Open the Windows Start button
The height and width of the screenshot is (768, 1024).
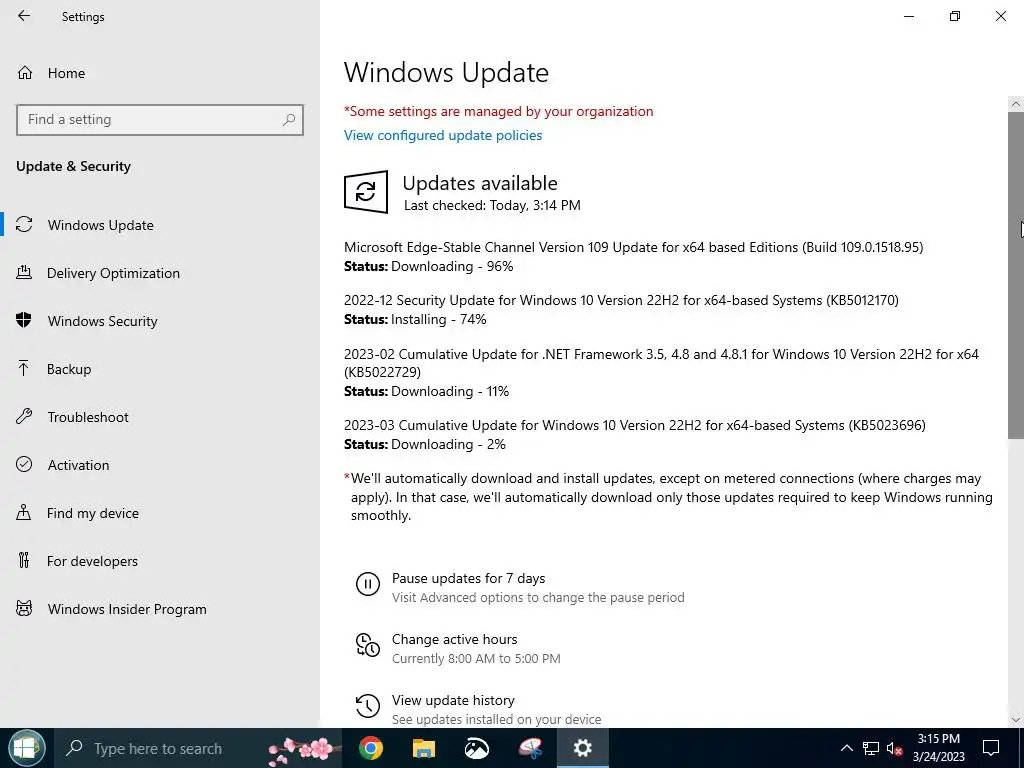click(x=26, y=748)
